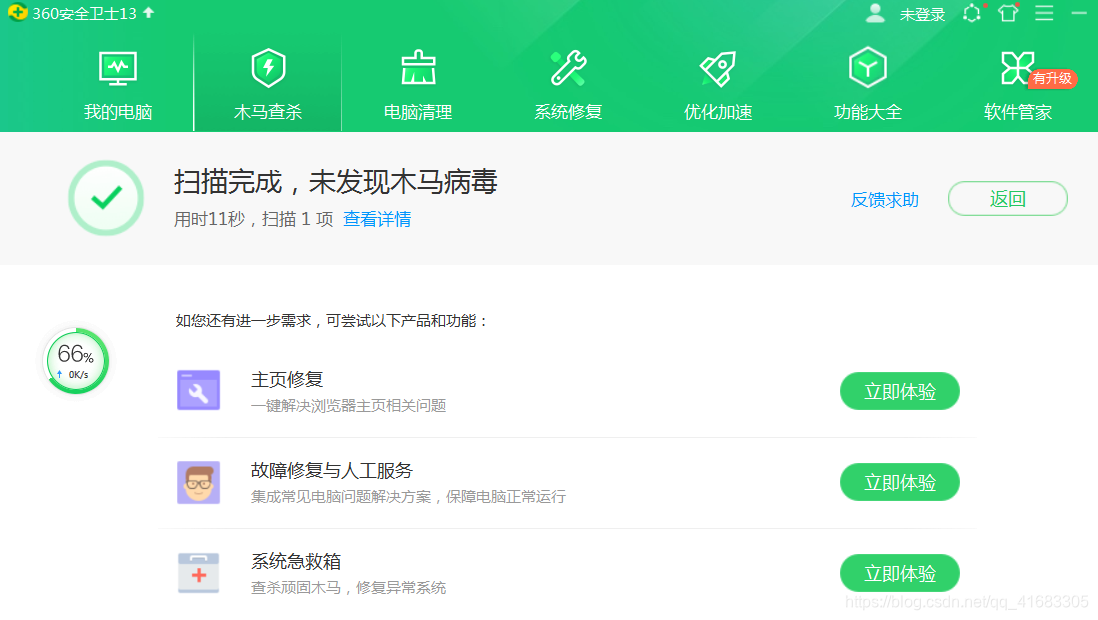Open the notification center icon with red dot
This screenshot has height=620, width=1098.
point(973,13)
